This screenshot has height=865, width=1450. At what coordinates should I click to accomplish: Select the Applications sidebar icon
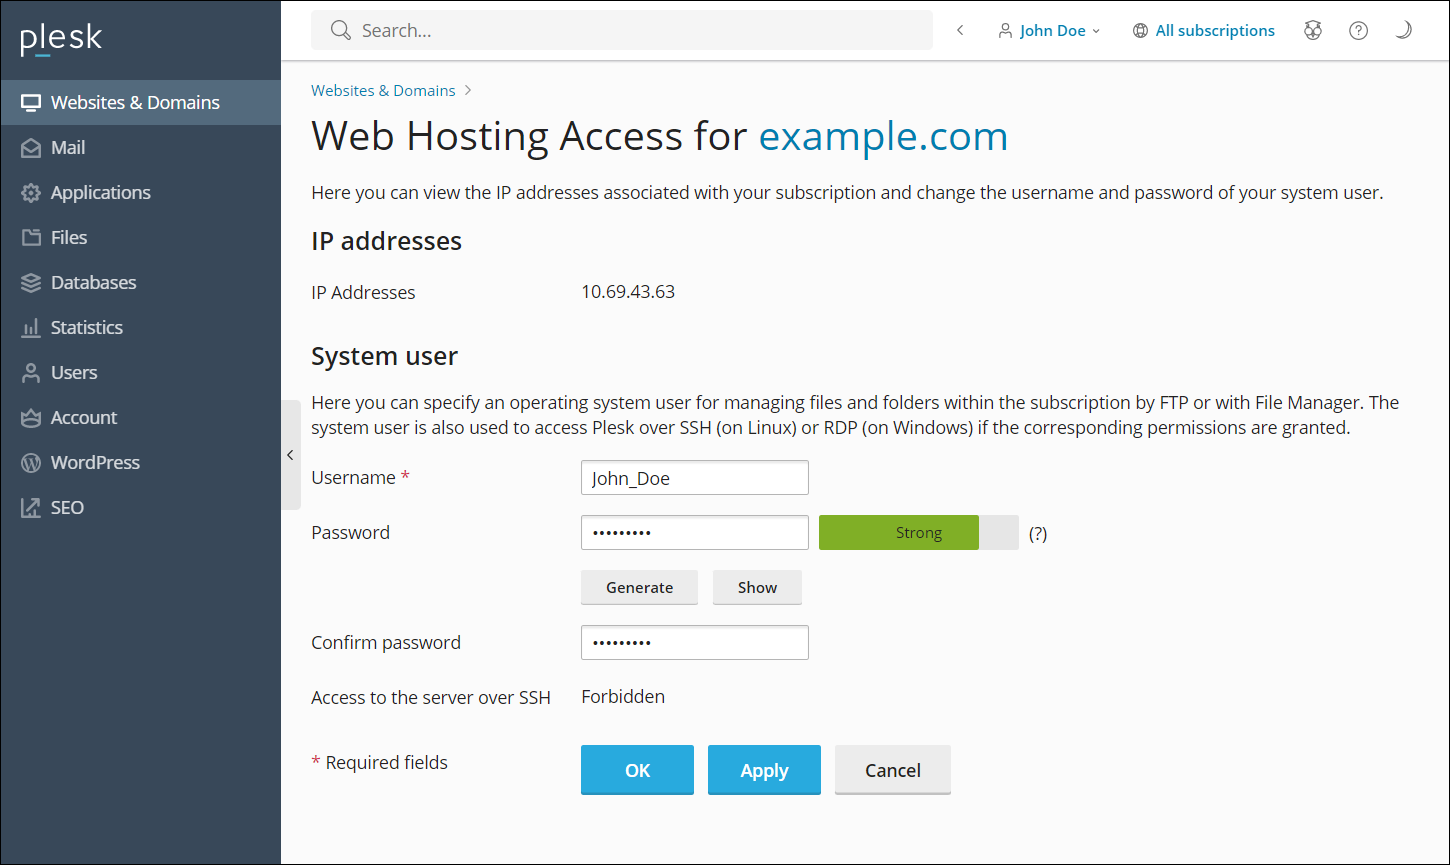pos(30,192)
